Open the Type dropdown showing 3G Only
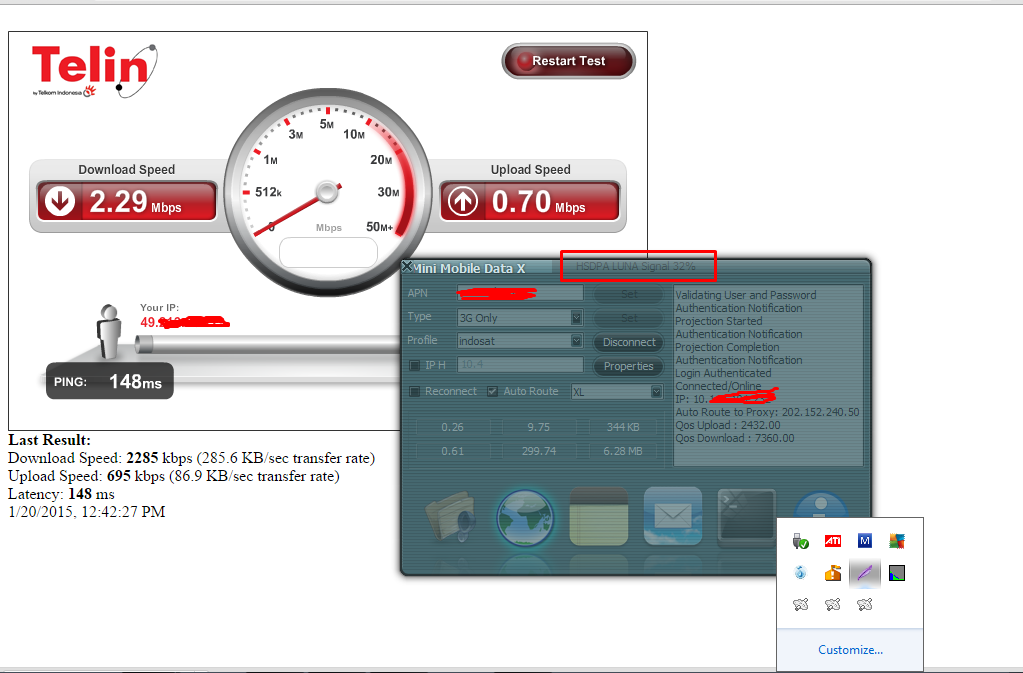 tap(520, 318)
